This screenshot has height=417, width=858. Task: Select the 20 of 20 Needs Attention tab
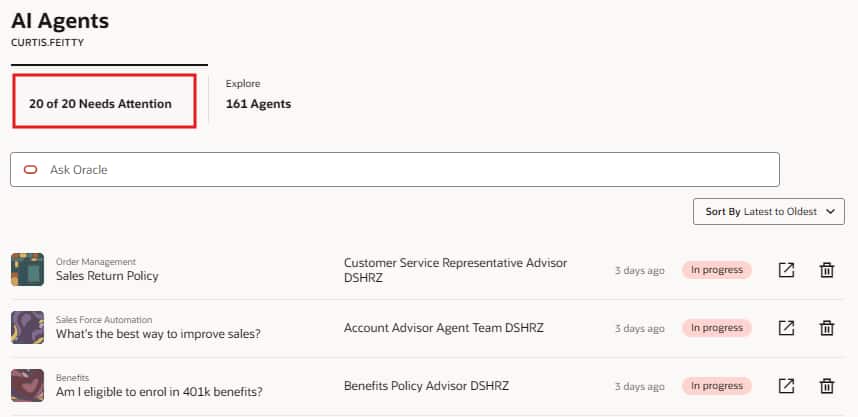click(x=100, y=103)
